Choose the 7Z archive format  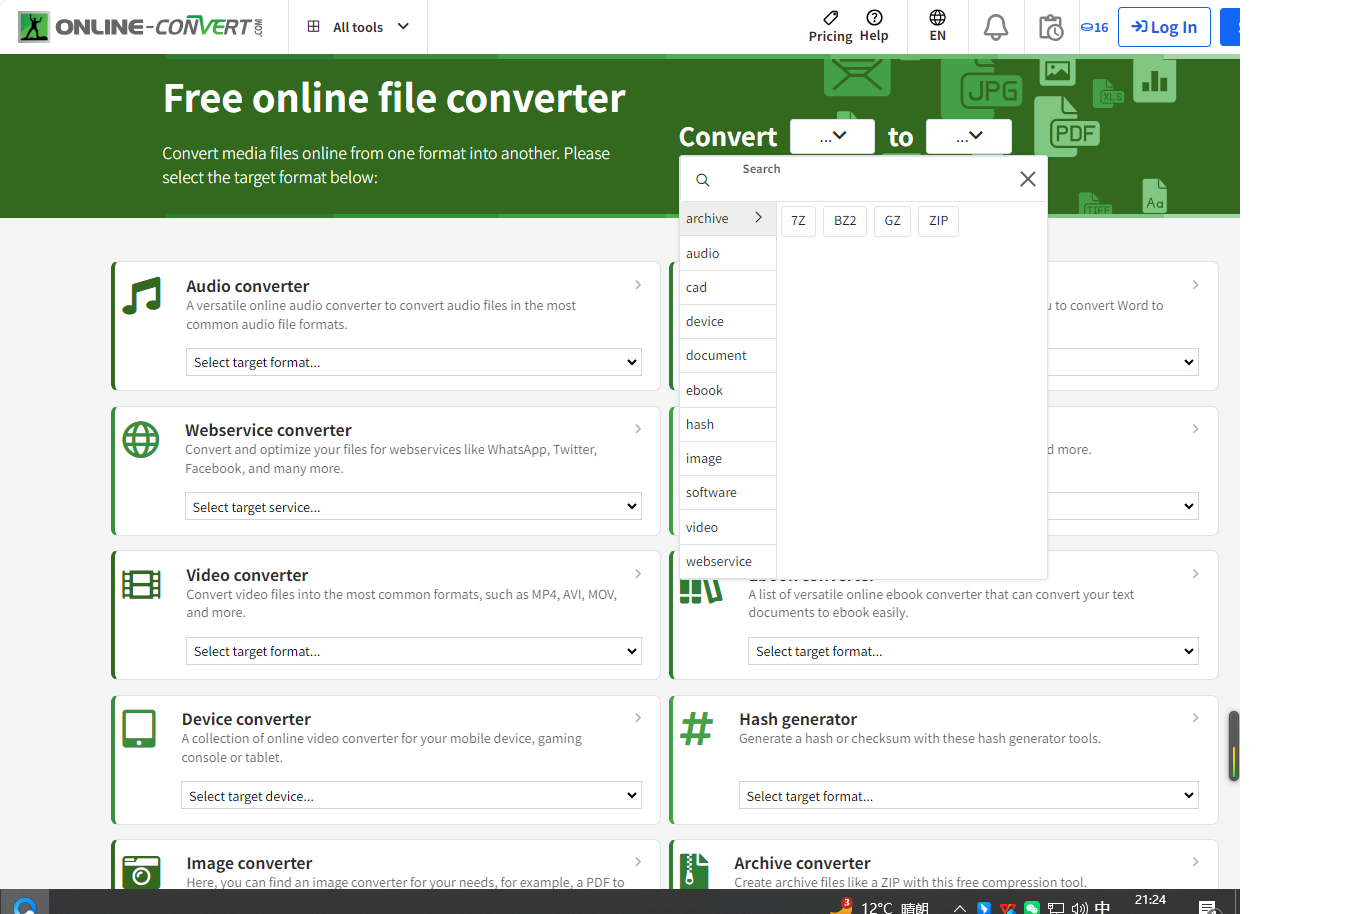(x=798, y=221)
